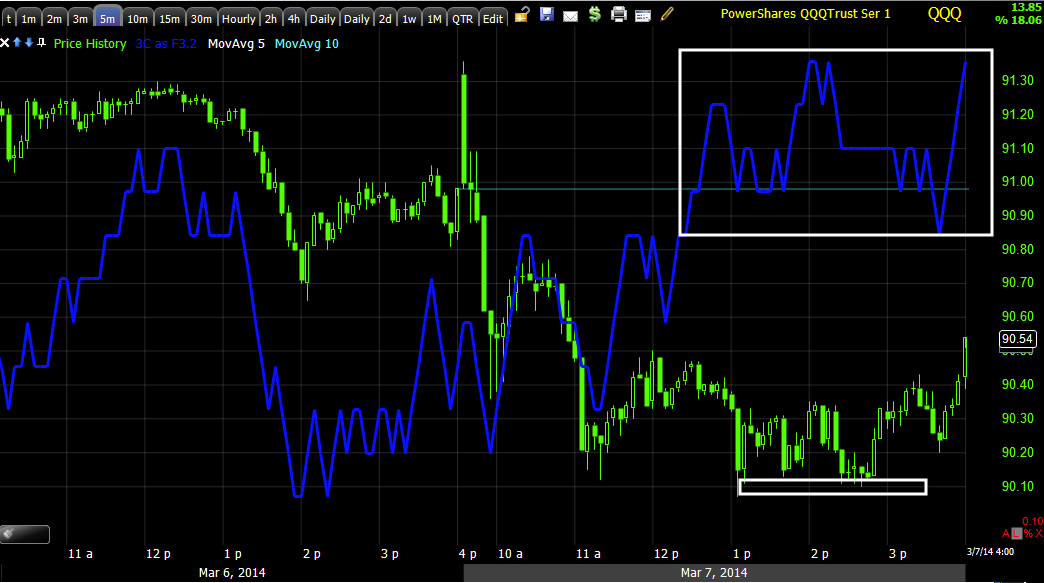Switch to the QTR timeframe tab
This screenshot has height=583, width=1044.
coord(463,19)
